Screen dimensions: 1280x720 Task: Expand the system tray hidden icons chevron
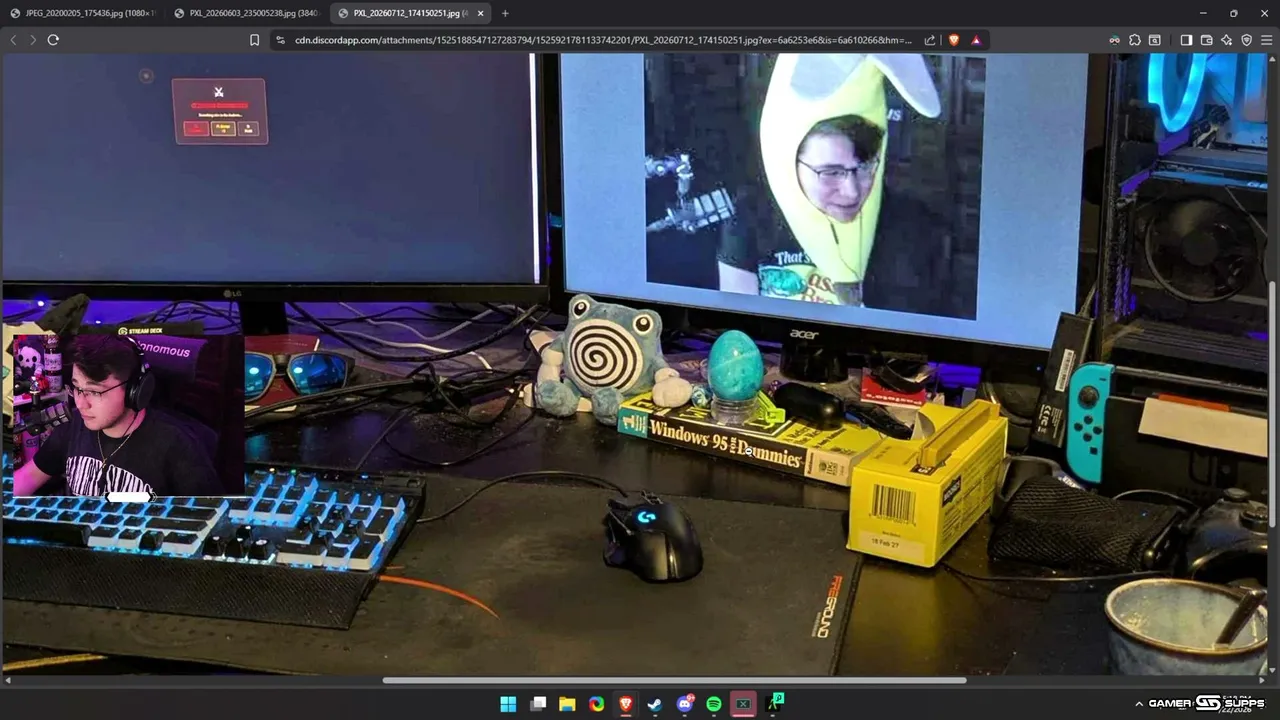1138,704
